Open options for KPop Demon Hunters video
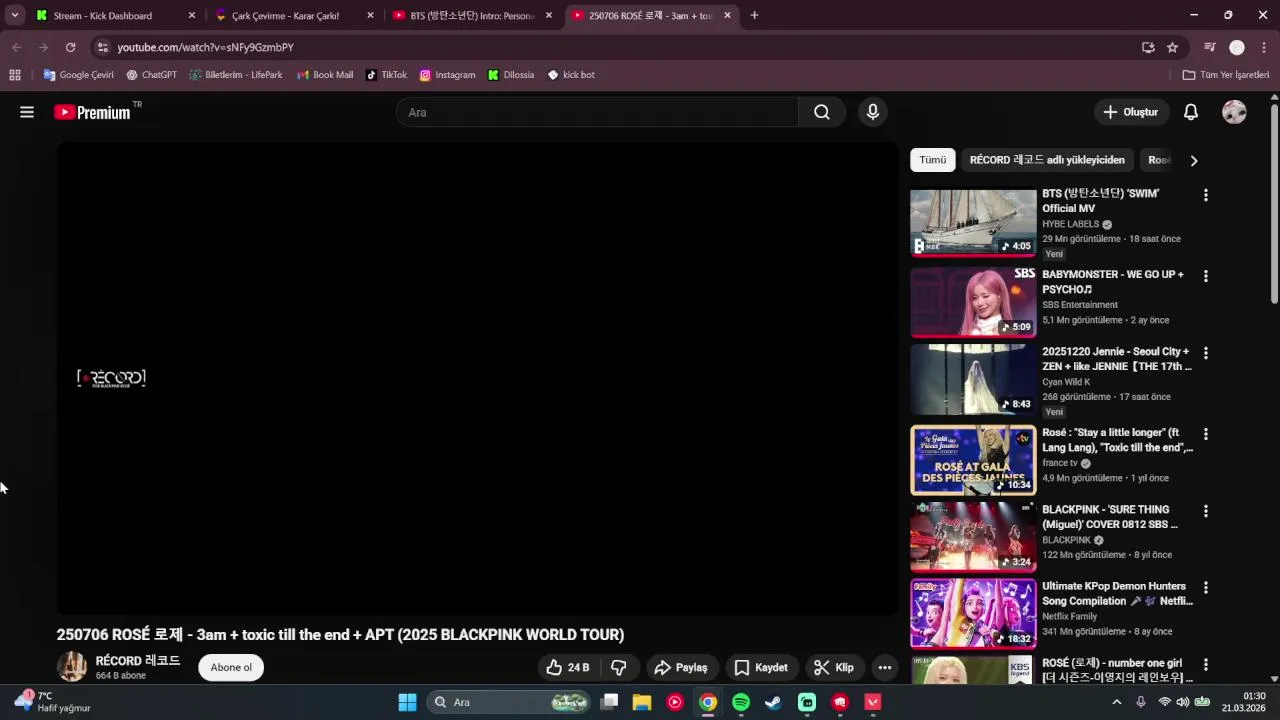 [1205, 588]
